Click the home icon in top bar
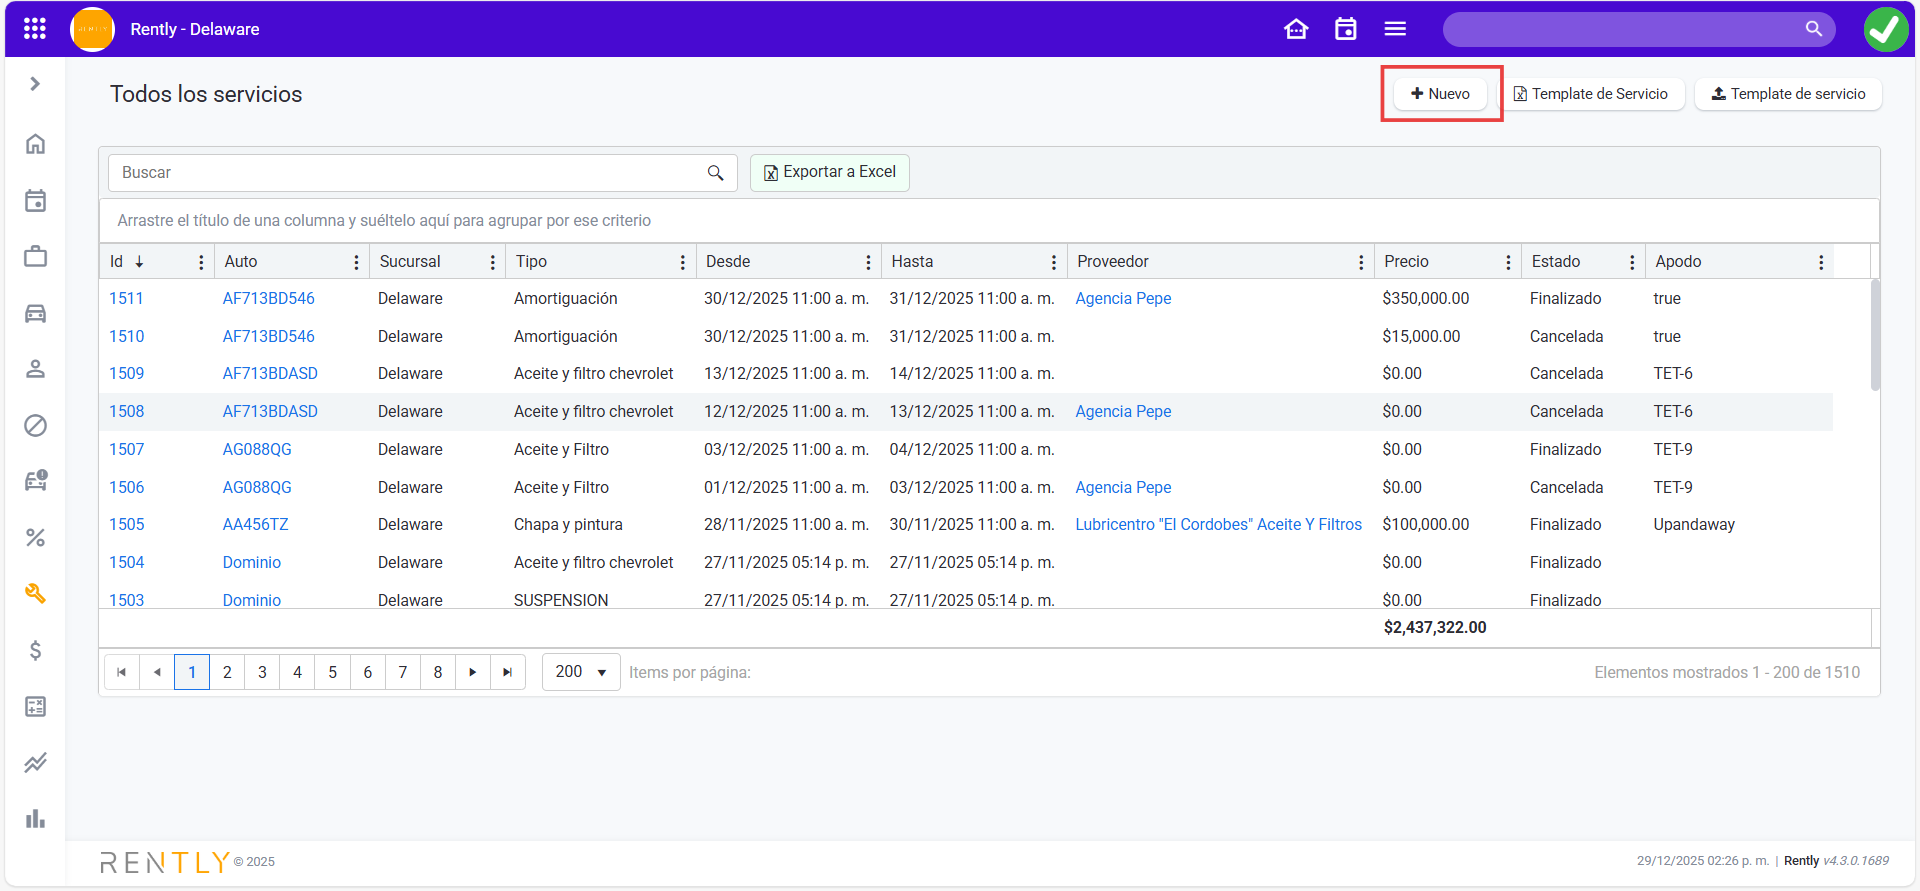This screenshot has height=891, width=1920. point(1296,29)
